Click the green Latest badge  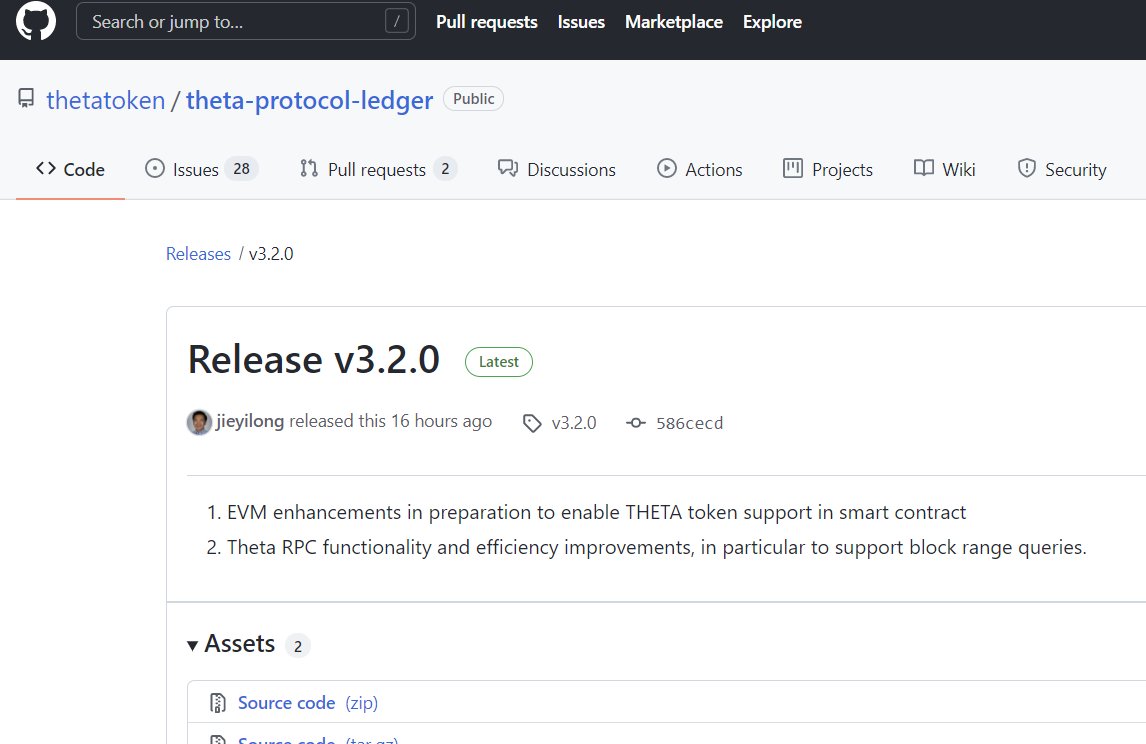(x=498, y=362)
